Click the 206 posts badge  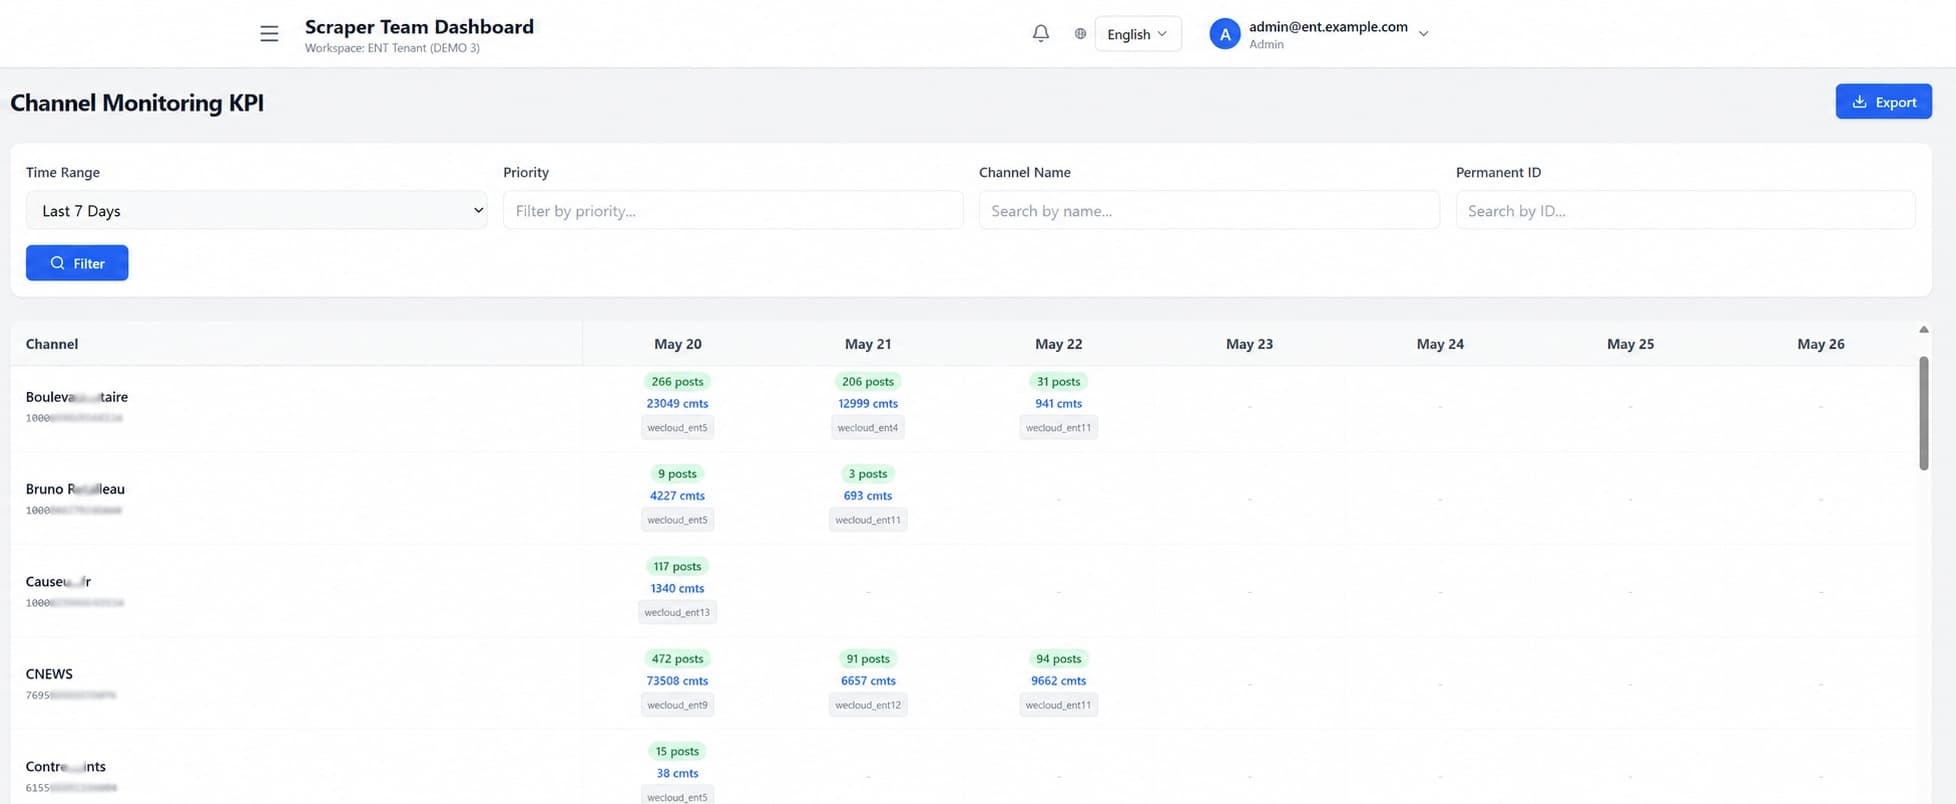pyautogui.click(x=868, y=381)
